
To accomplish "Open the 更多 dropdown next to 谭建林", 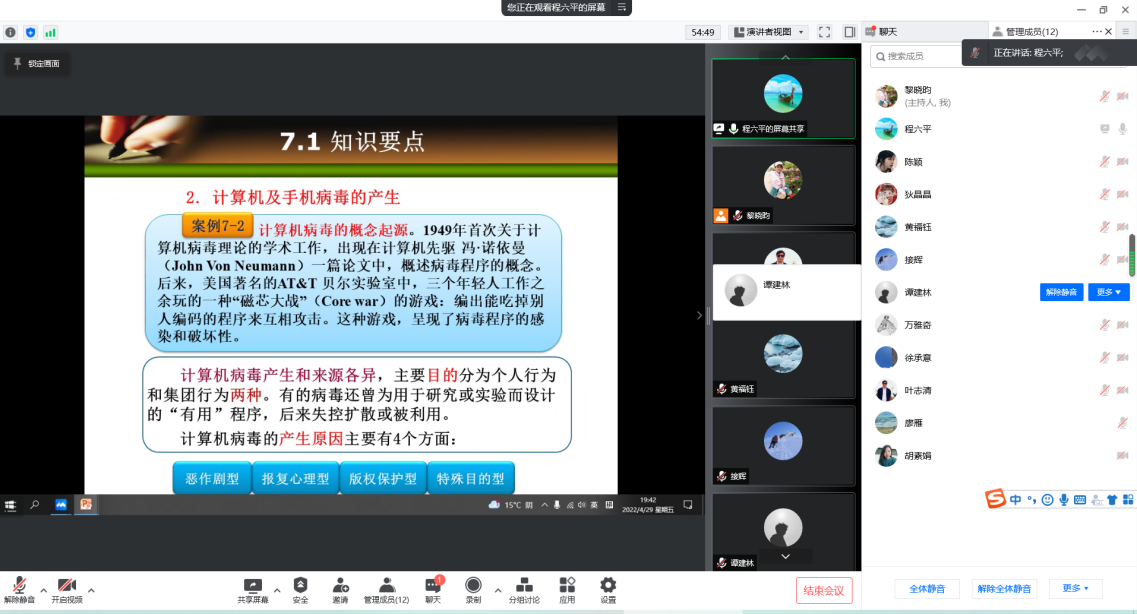I will click(x=1109, y=292).
